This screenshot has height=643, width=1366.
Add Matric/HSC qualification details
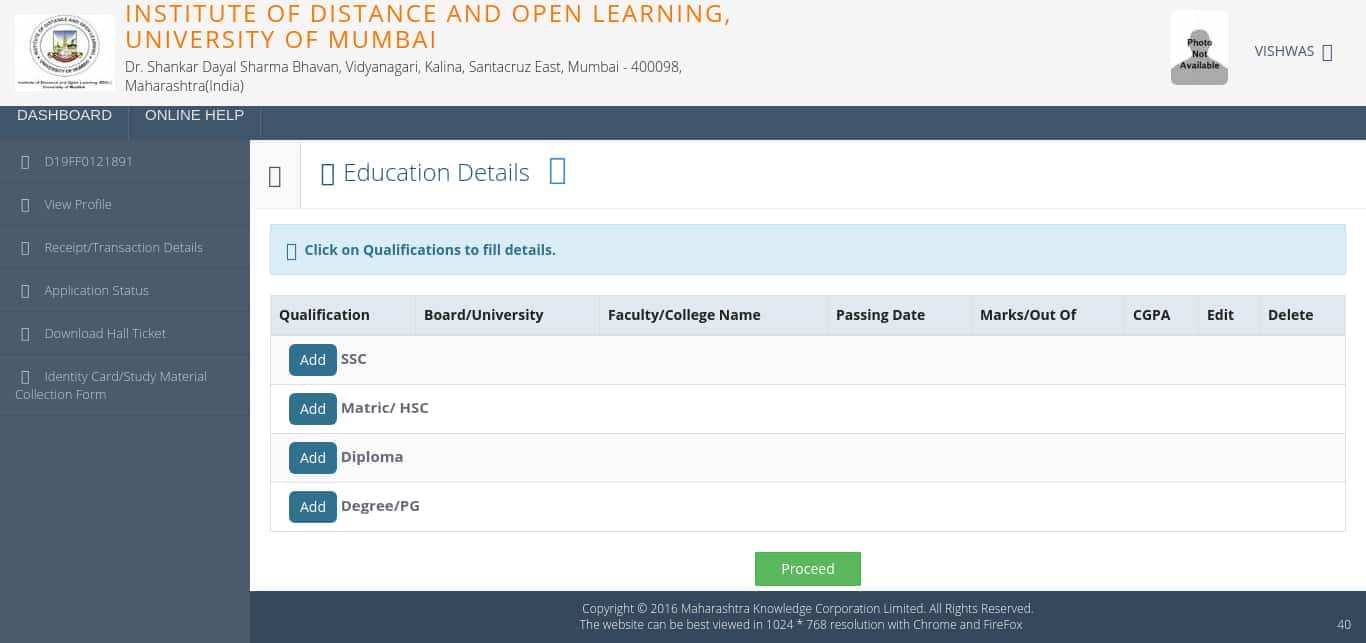pos(312,409)
